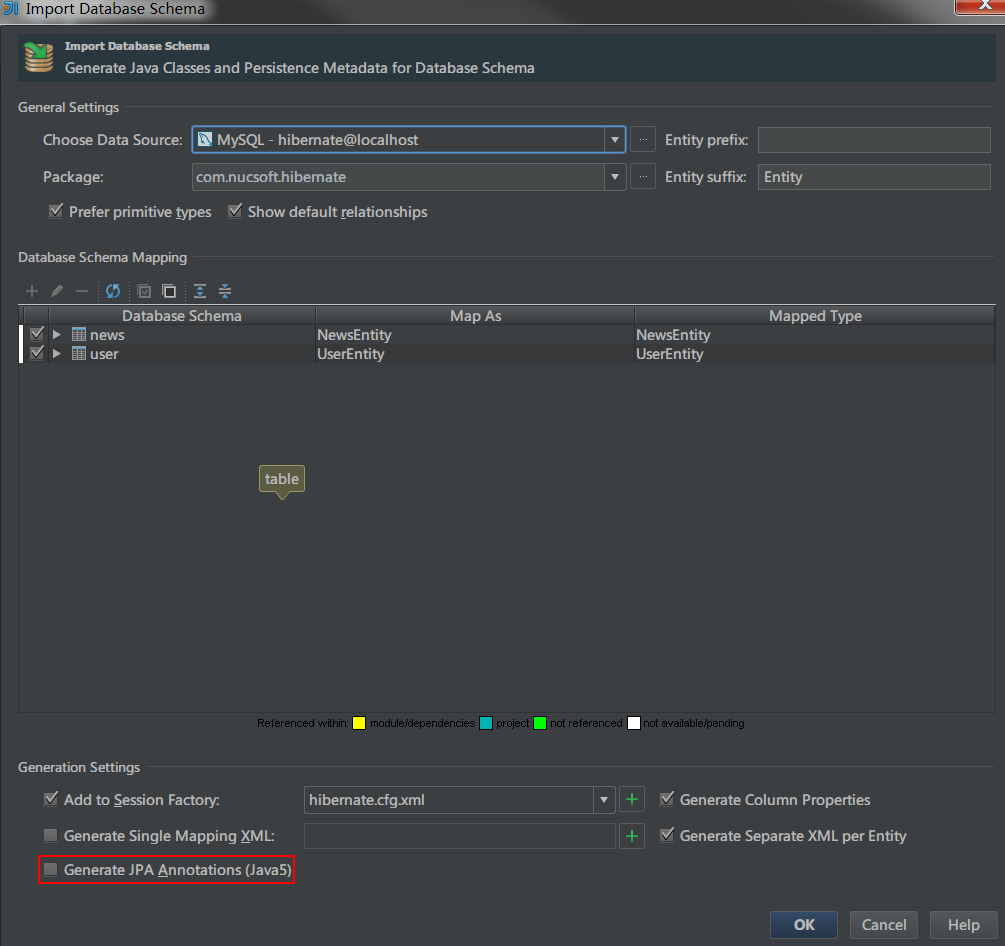1005x946 pixels.
Task: Open the package browse (…) button
Action: tap(643, 177)
